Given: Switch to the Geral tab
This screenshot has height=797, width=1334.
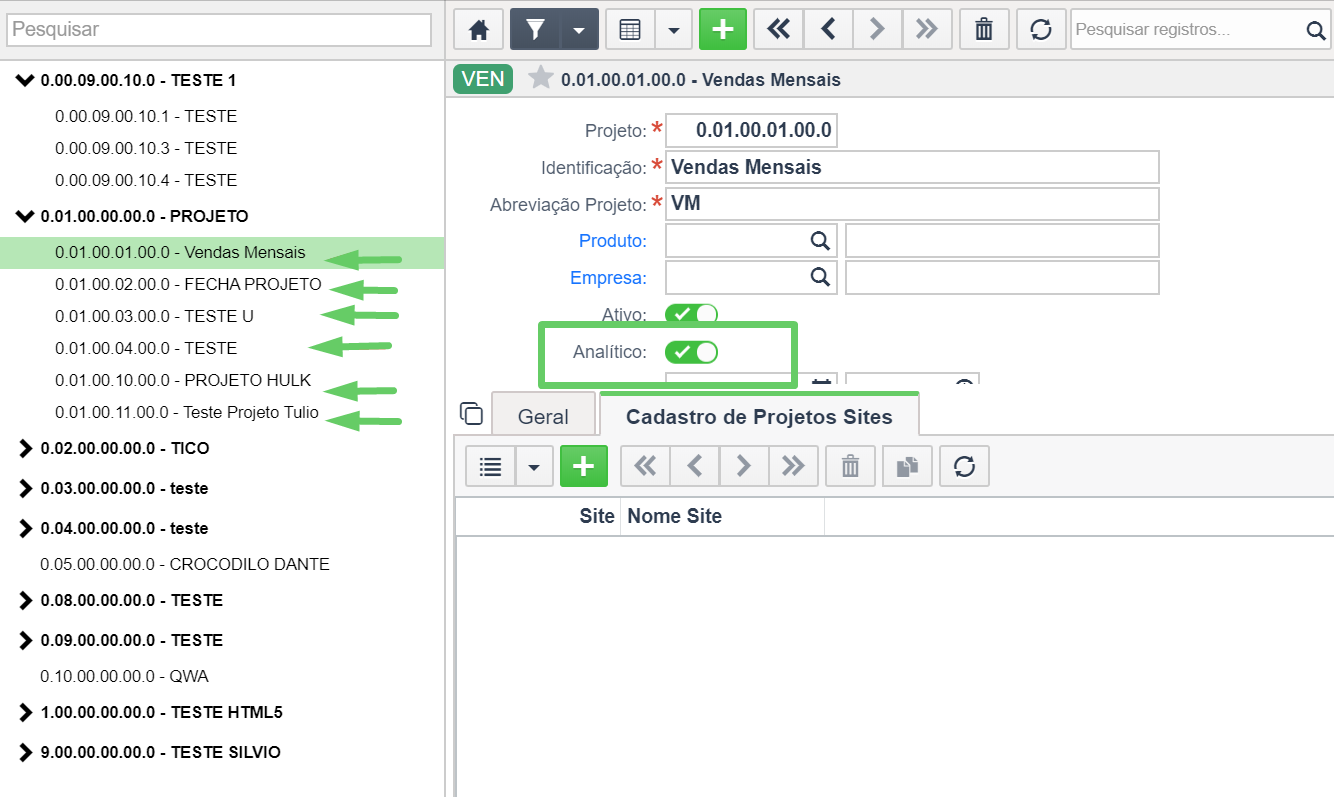Looking at the screenshot, I should [x=543, y=417].
